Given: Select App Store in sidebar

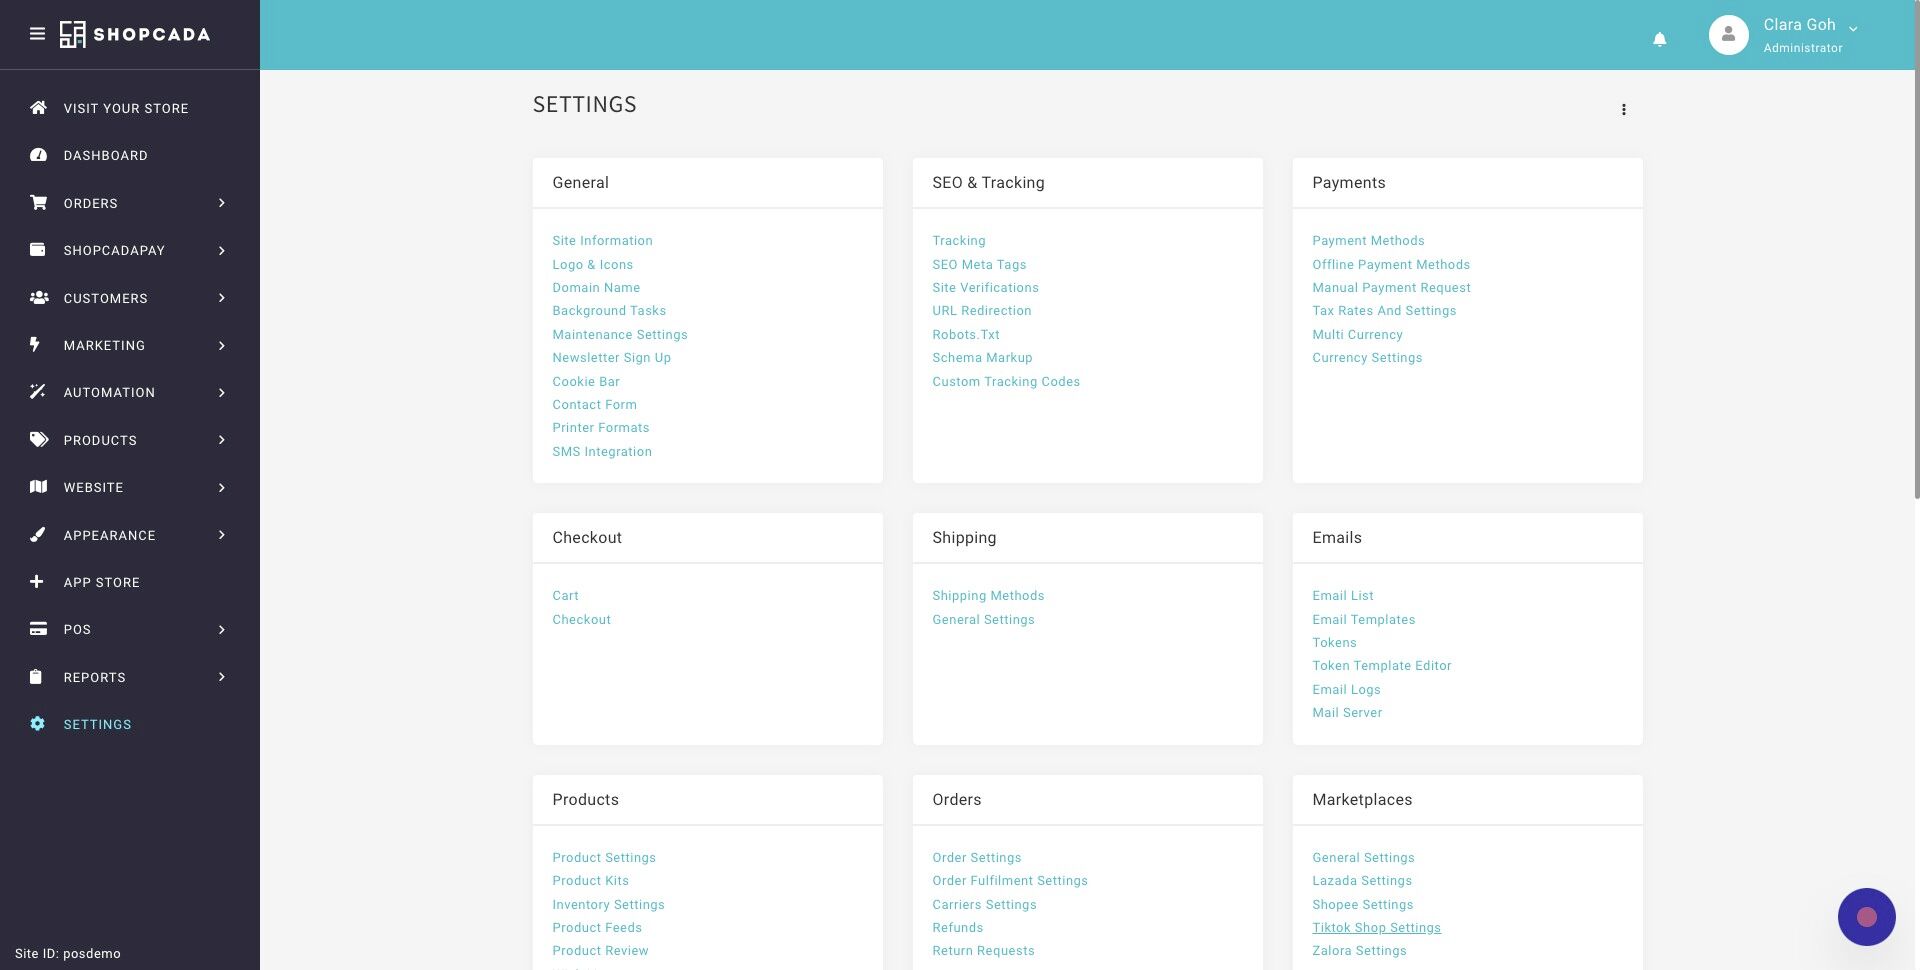Looking at the screenshot, I should click(x=102, y=582).
